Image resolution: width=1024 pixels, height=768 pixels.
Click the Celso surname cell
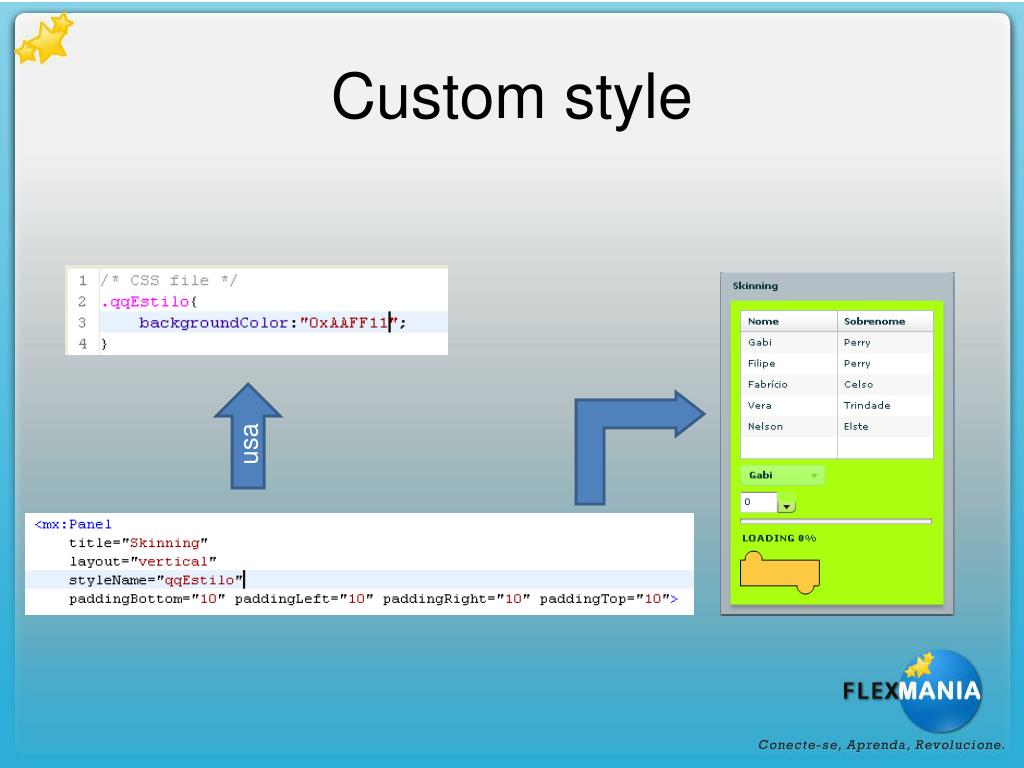(885, 384)
